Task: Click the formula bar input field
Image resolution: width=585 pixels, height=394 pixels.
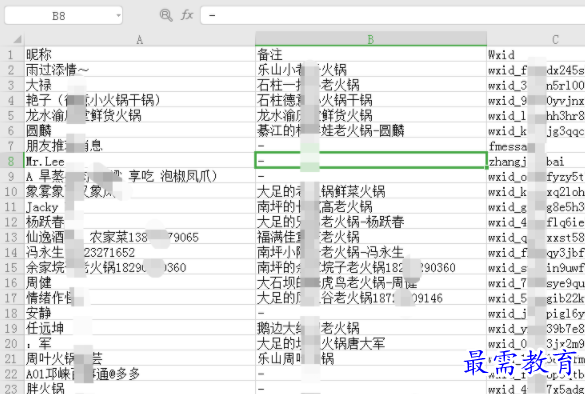Action: [393, 15]
